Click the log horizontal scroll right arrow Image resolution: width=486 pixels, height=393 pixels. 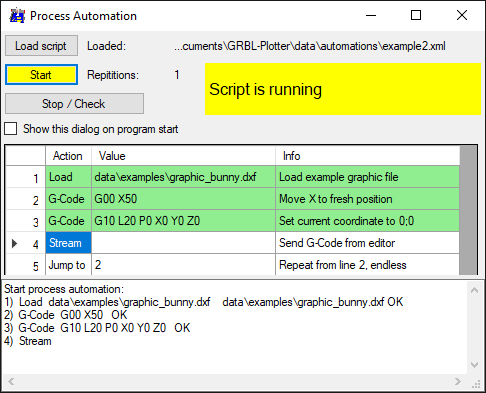pyautogui.click(x=458, y=381)
